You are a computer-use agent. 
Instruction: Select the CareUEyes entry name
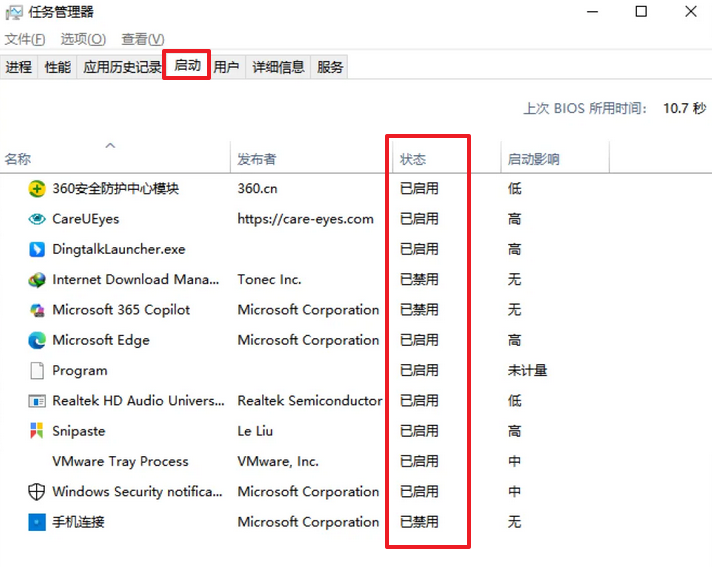pos(86,219)
